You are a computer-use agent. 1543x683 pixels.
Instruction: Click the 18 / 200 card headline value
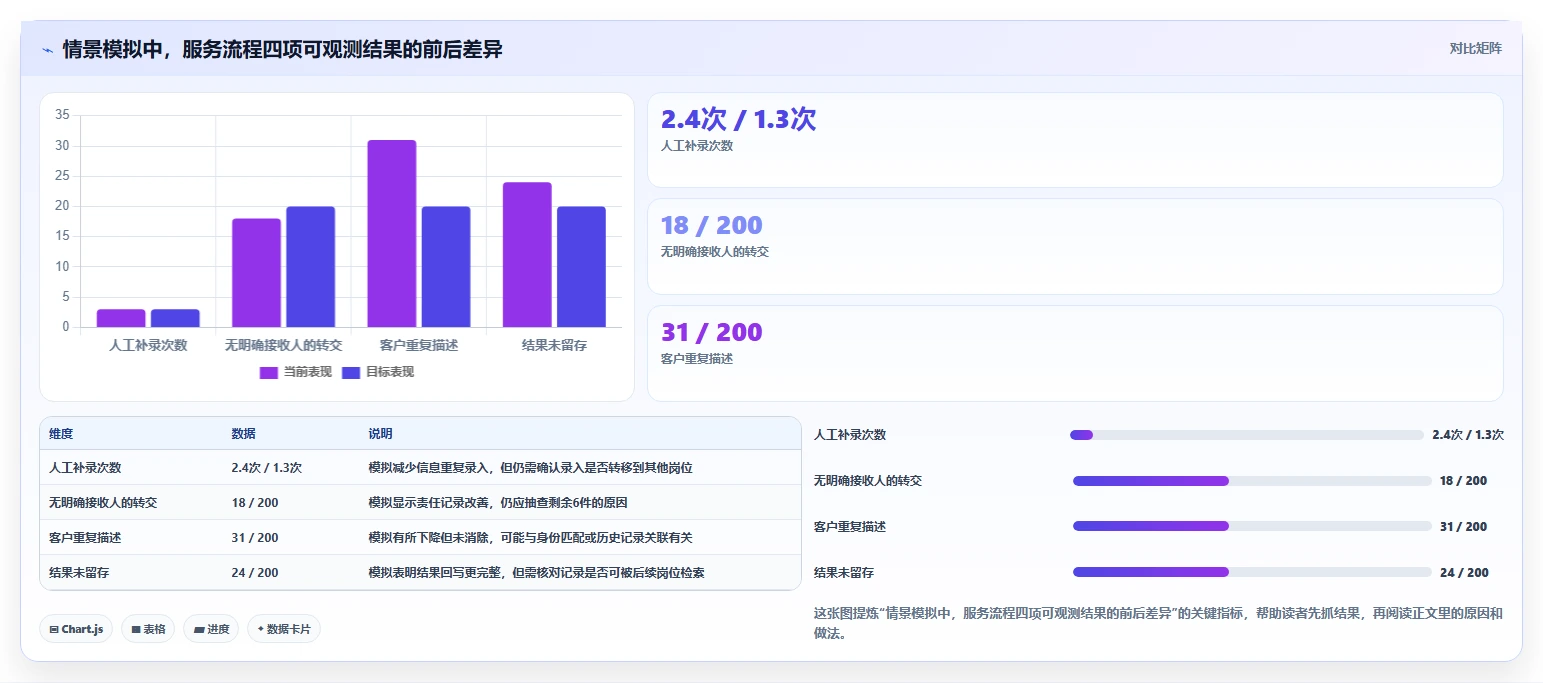(711, 225)
